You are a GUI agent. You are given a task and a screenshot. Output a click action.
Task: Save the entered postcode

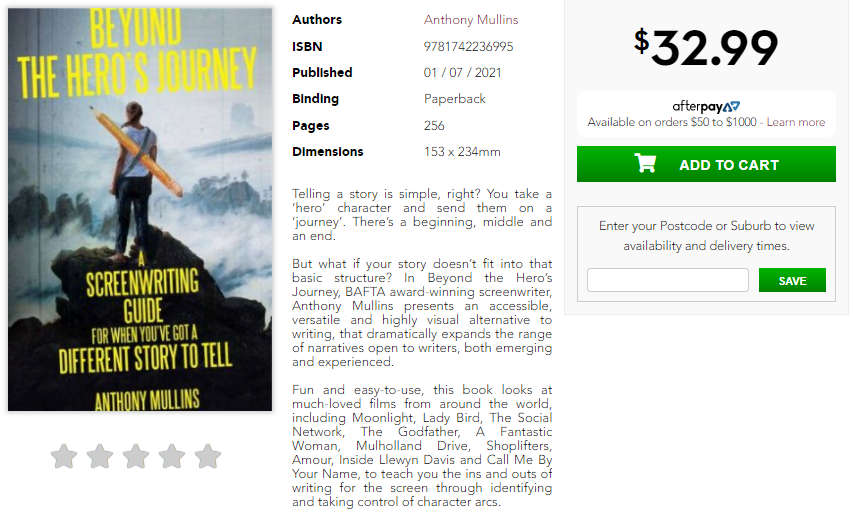(792, 280)
